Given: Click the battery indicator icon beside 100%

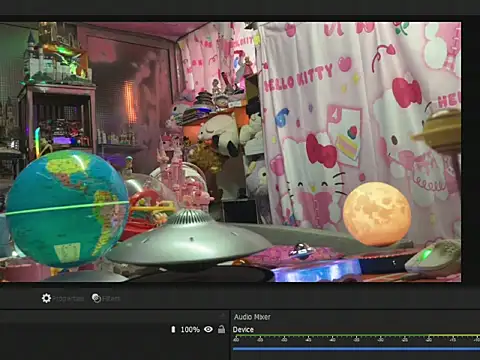Looking at the screenshot, I should (x=173, y=329).
